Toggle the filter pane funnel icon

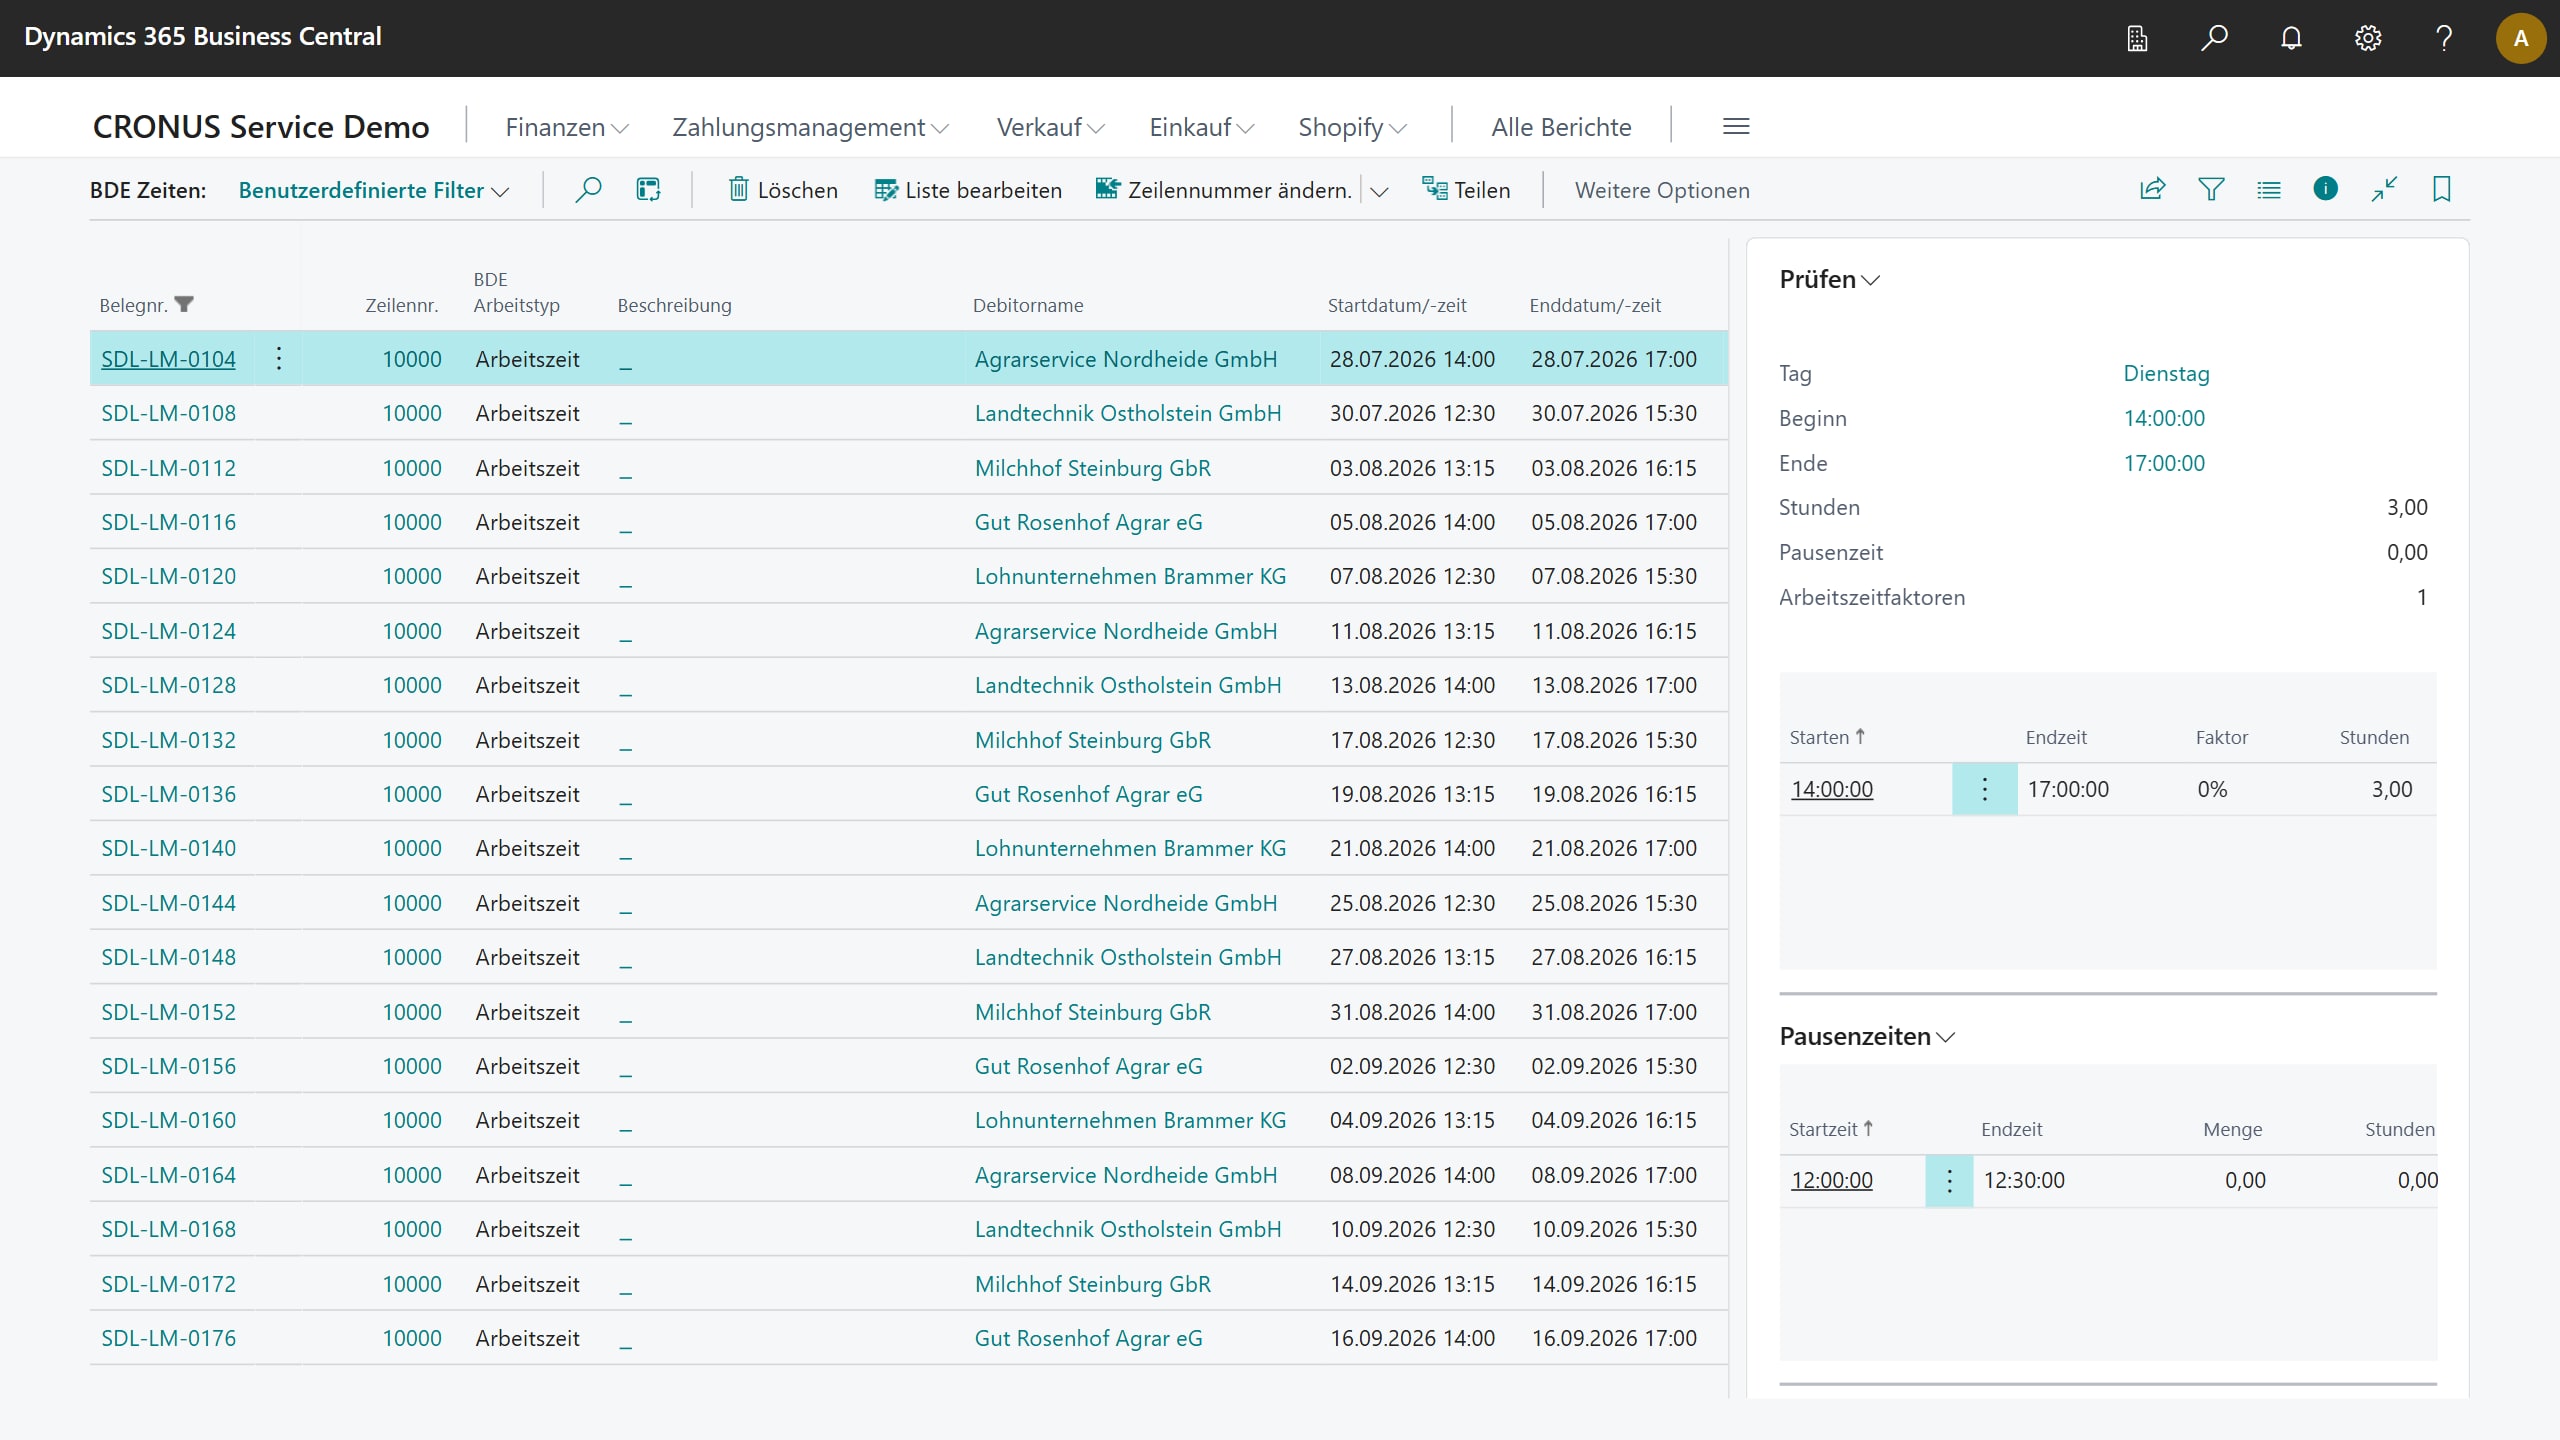click(2211, 189)
